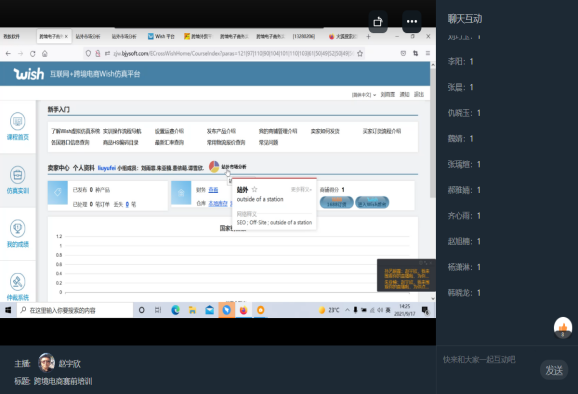Click the pie chart market analysis icon
The width and height of the screenshot is (578, 394).
pyautogui.click(x=214, y=167)
